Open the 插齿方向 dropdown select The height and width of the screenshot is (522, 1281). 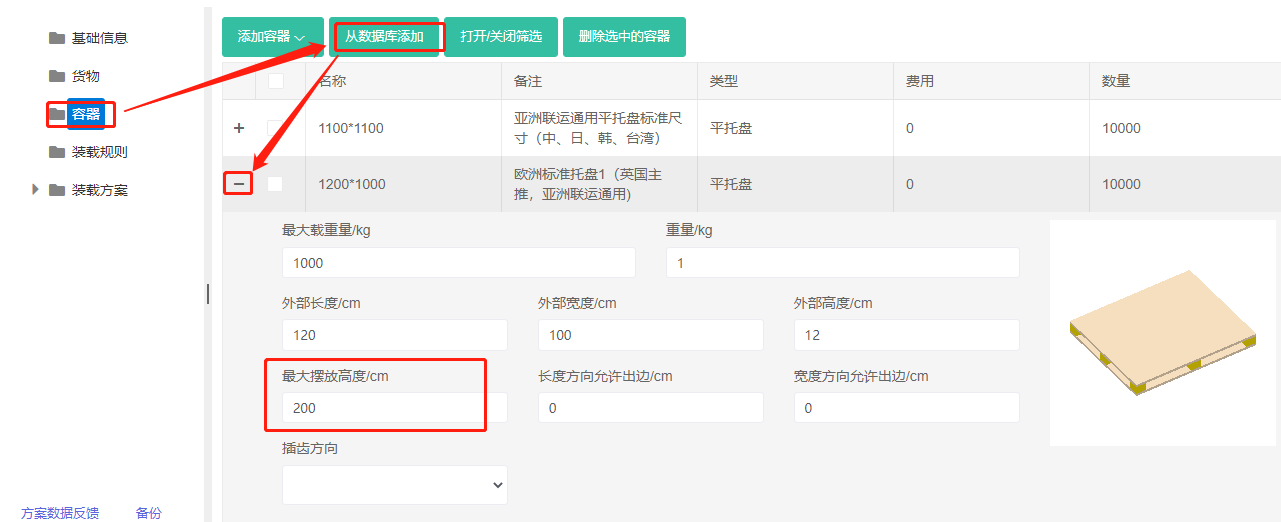pos(395,485)
